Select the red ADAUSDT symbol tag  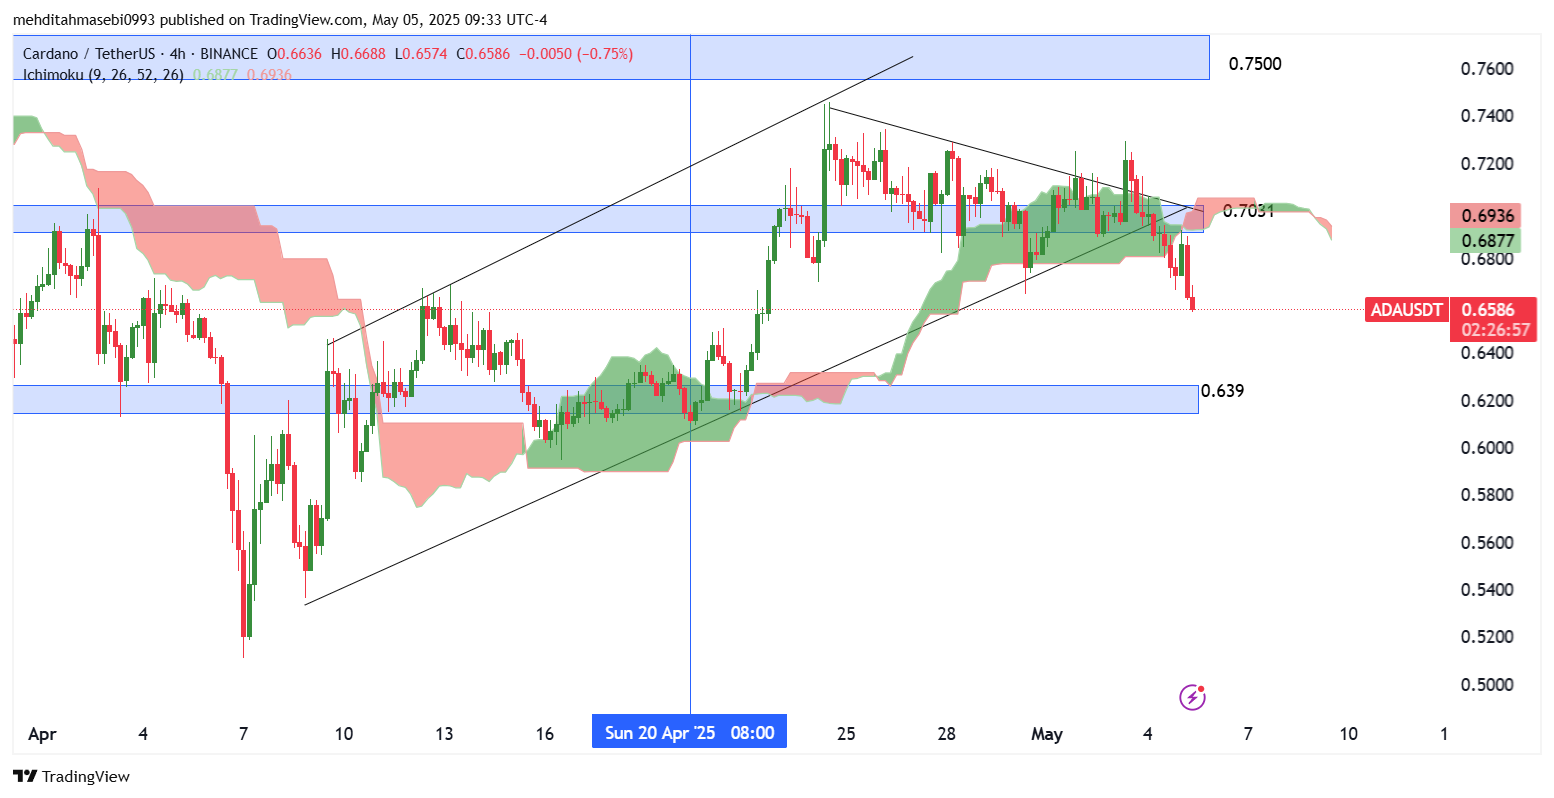[x=1406, y=310]
